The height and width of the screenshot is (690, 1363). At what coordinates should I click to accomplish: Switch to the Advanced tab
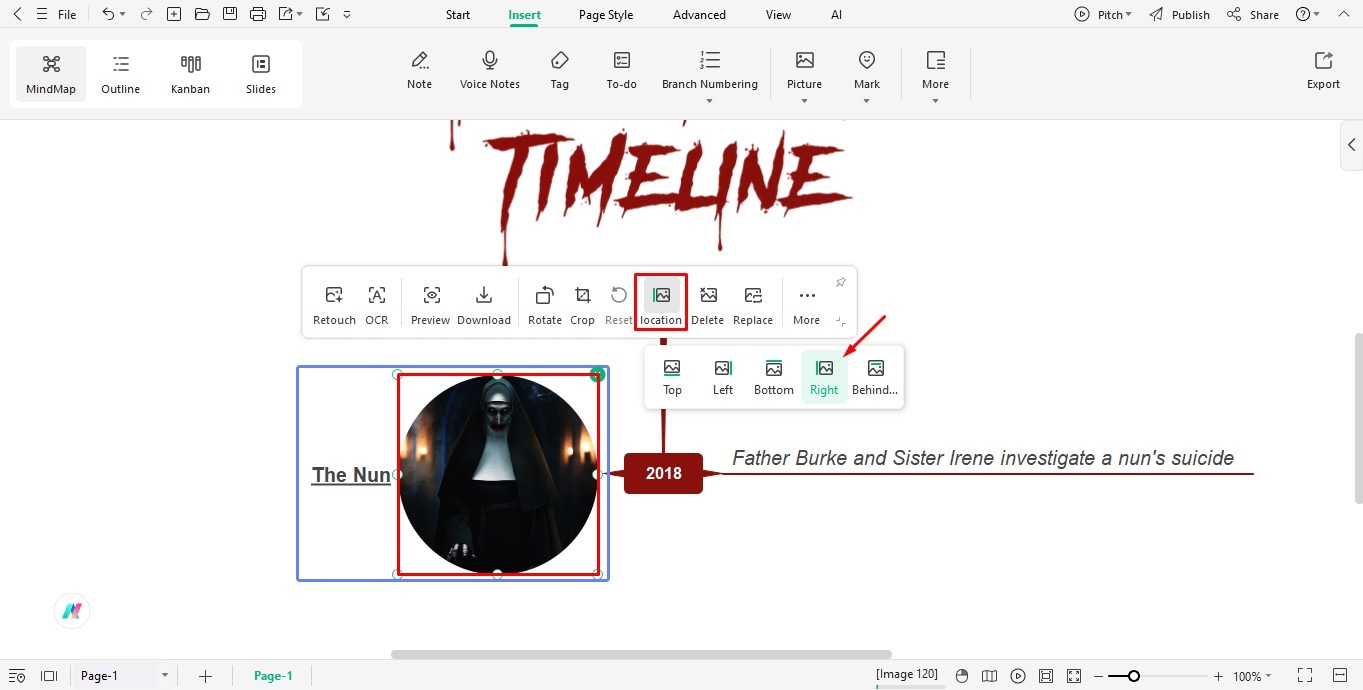(699, 15)
